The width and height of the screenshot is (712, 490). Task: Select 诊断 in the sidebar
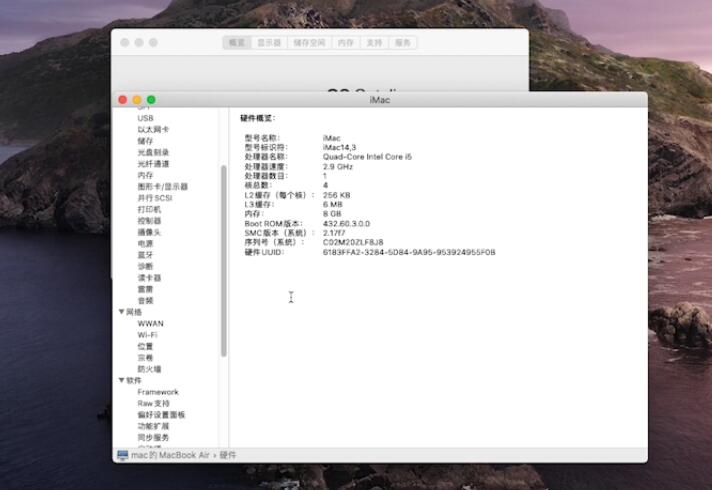tap(145, 266)
